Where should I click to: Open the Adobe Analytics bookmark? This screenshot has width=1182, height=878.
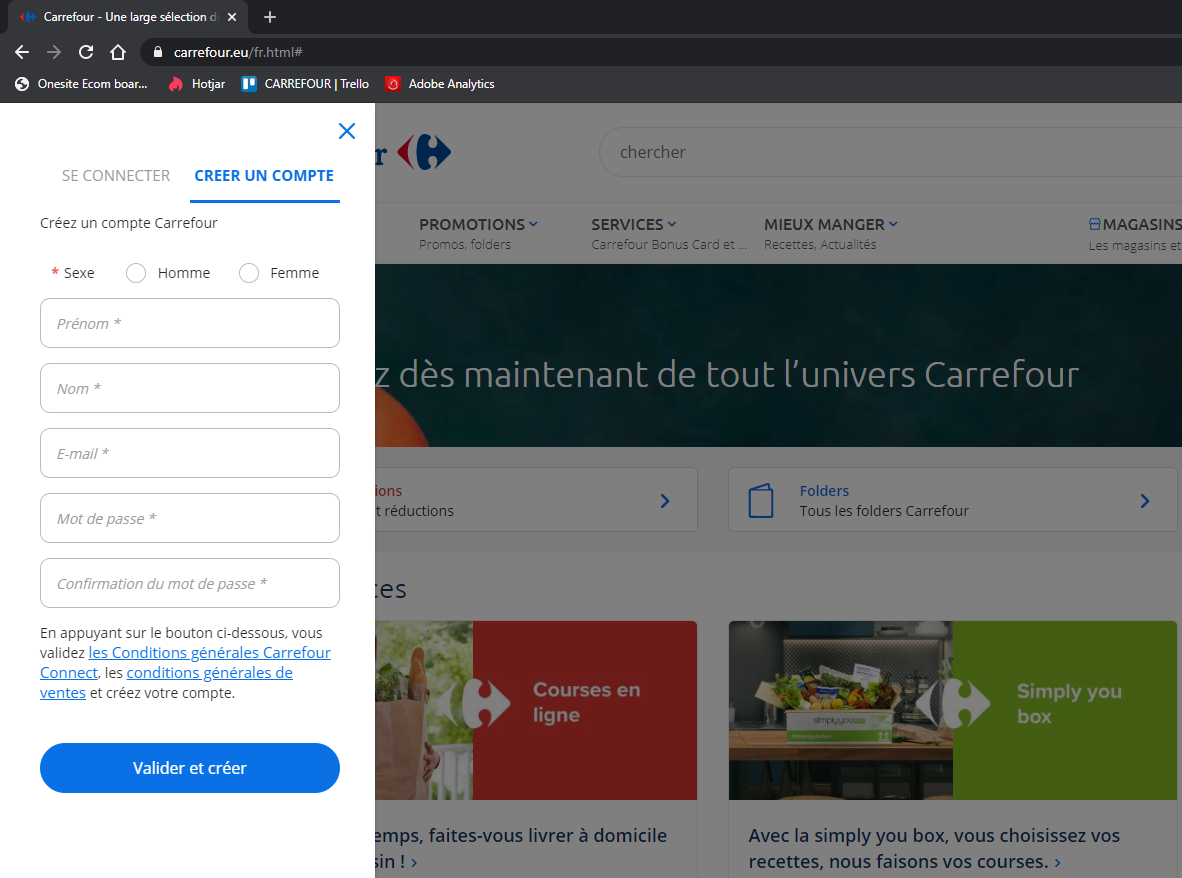tap(440, 84)
